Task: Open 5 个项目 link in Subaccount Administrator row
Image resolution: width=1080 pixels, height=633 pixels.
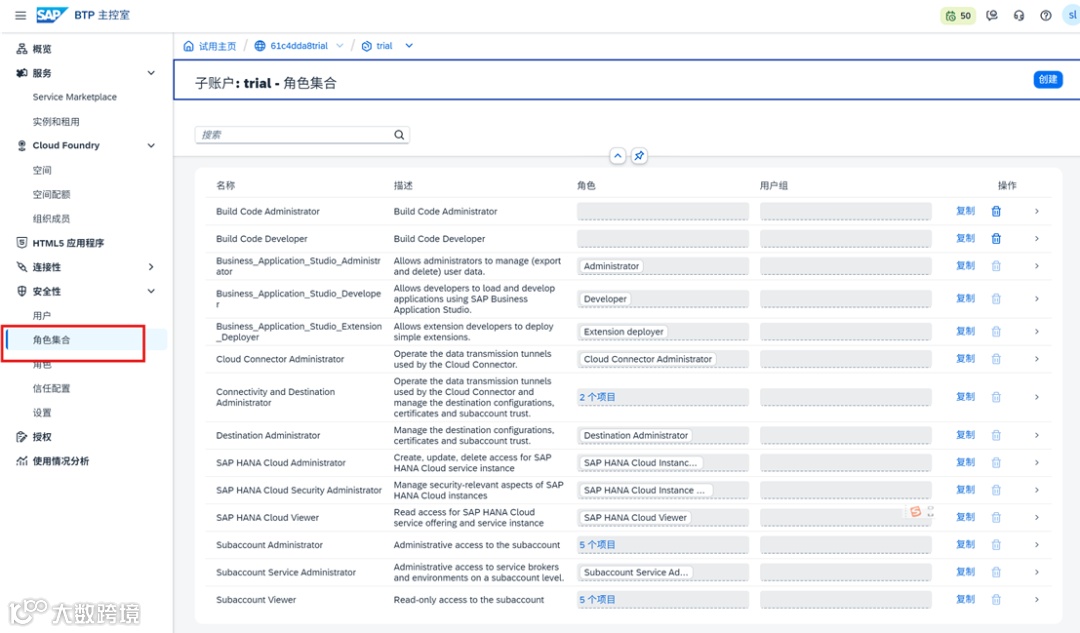Action: tap(597, 545)
